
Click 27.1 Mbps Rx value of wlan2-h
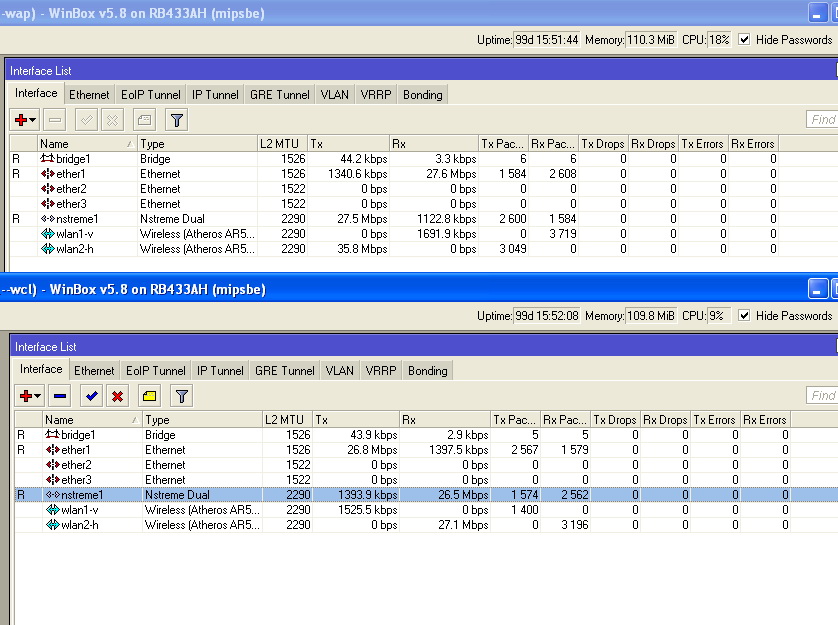click(463, 524)
